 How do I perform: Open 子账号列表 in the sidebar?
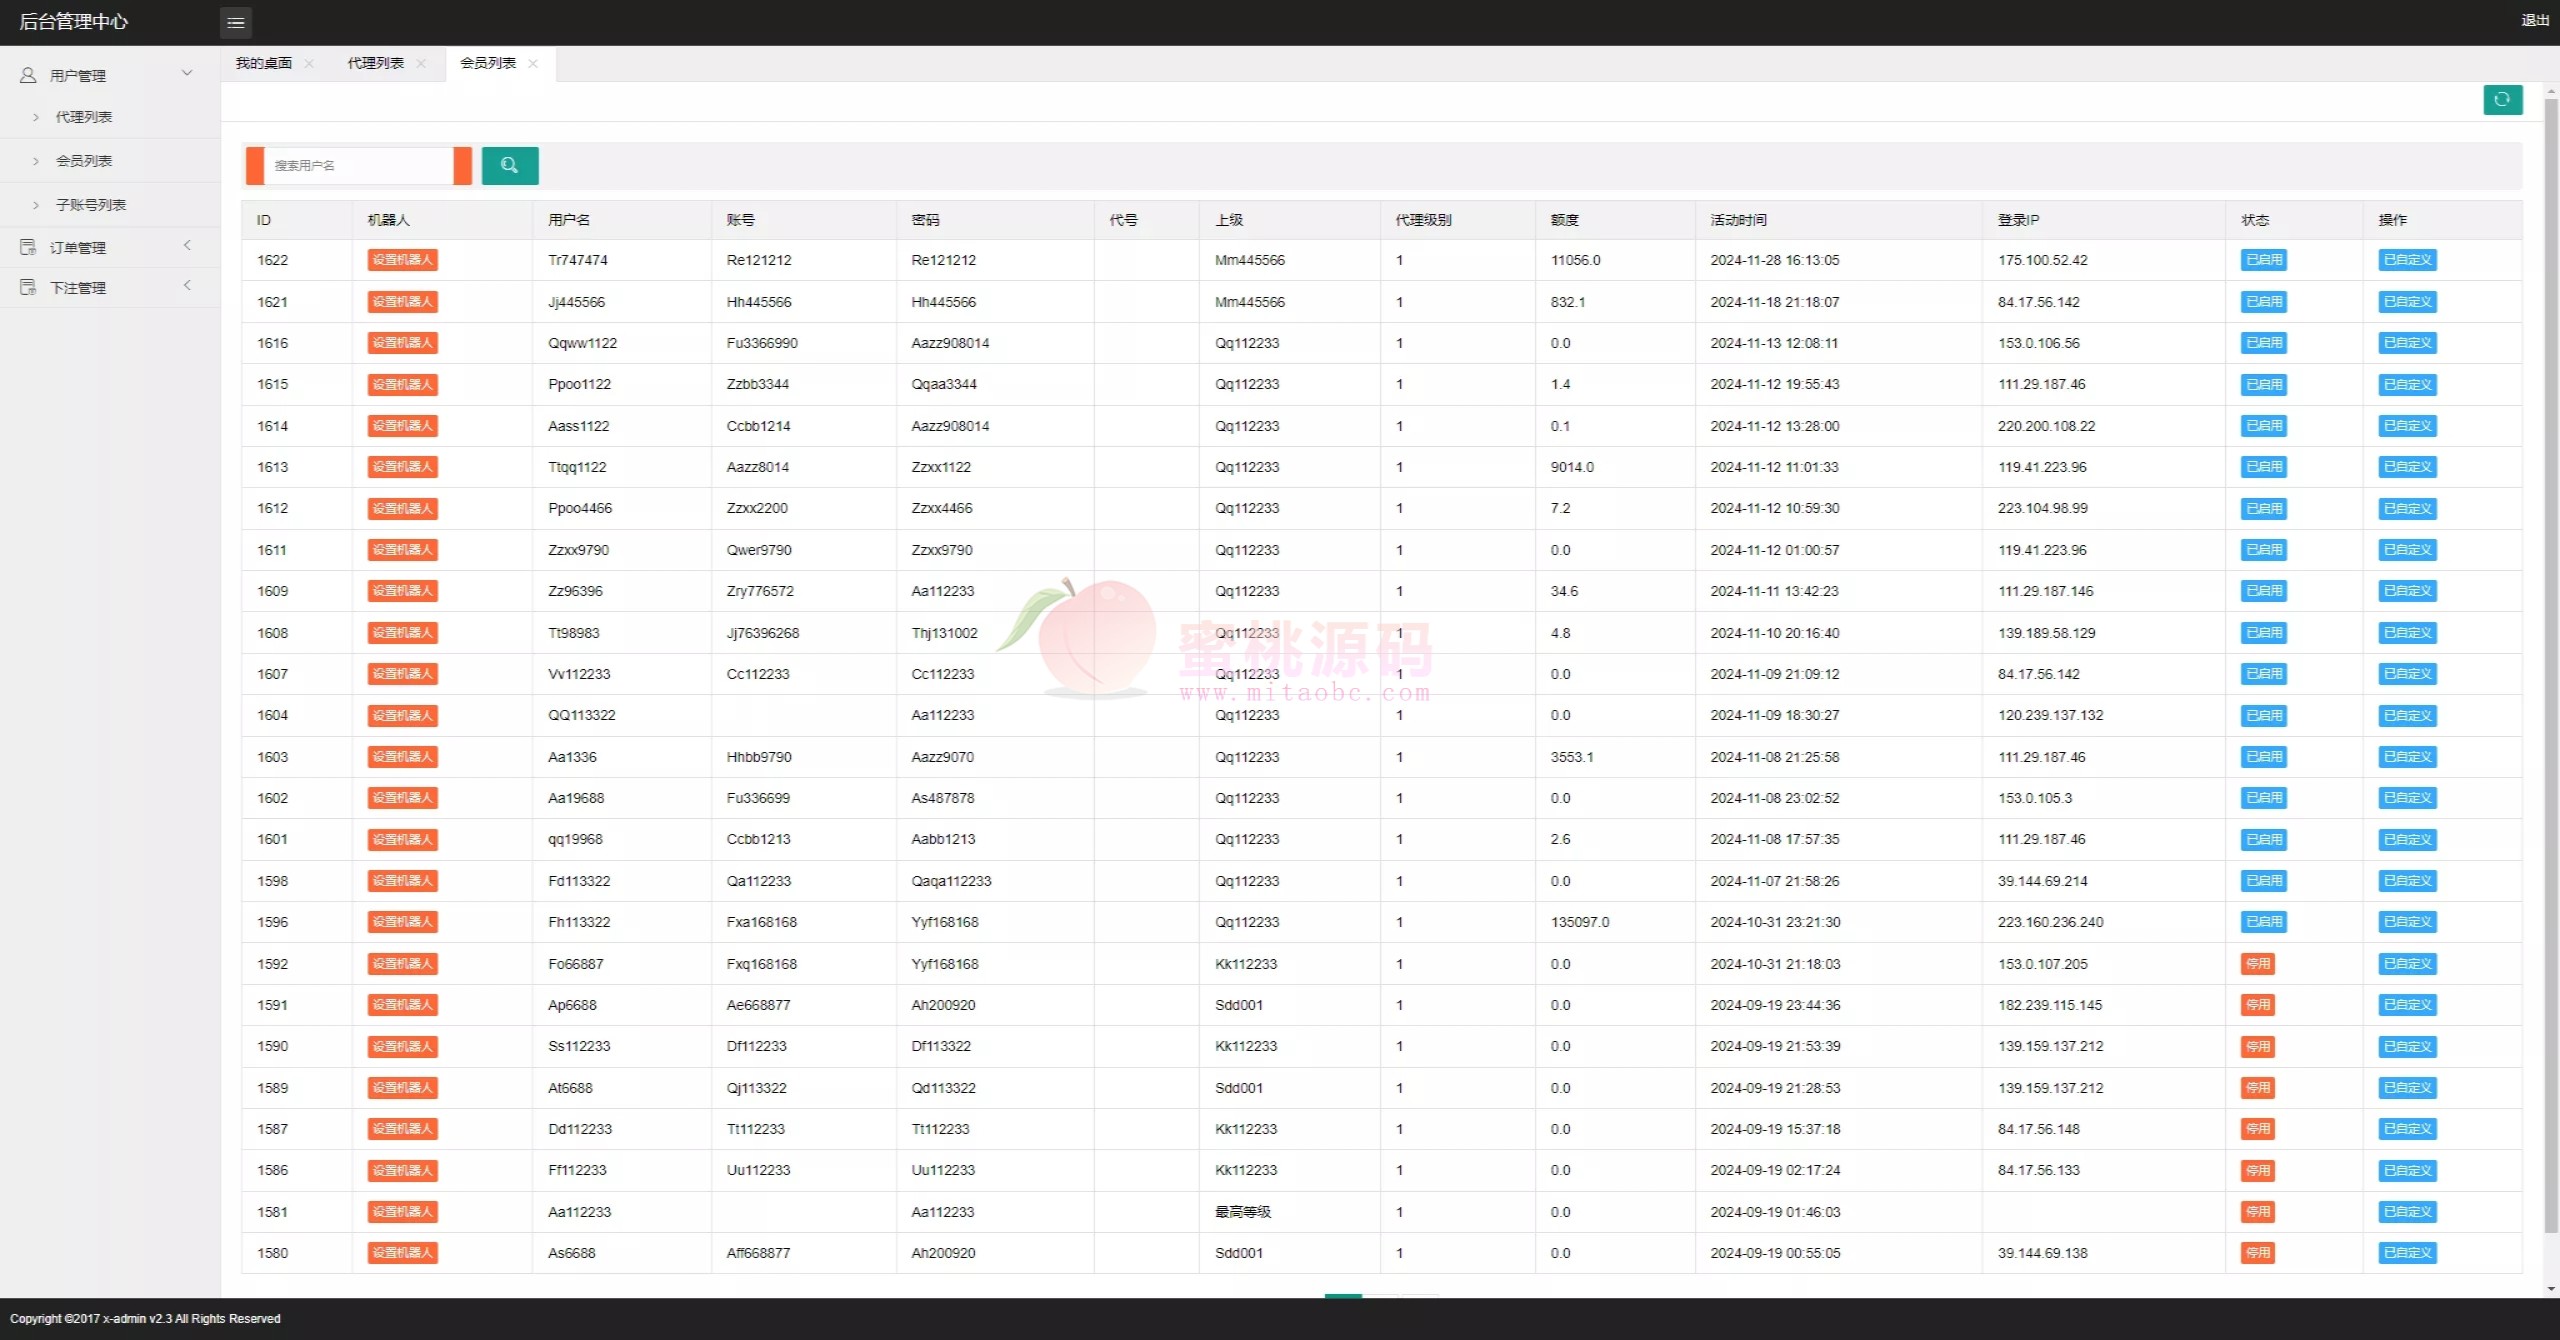(x=91, y=205)
